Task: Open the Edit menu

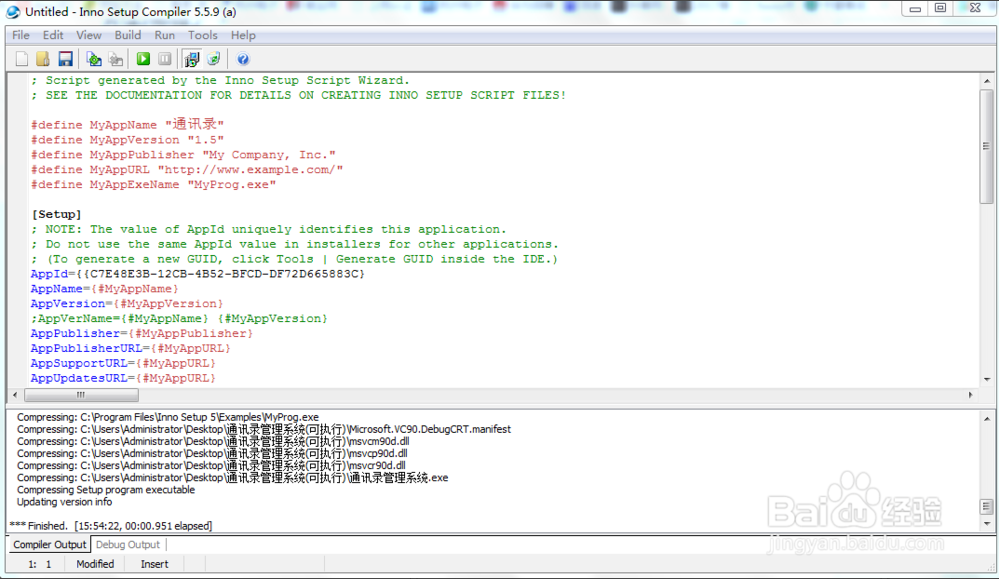Action: (x=53, y=35)
